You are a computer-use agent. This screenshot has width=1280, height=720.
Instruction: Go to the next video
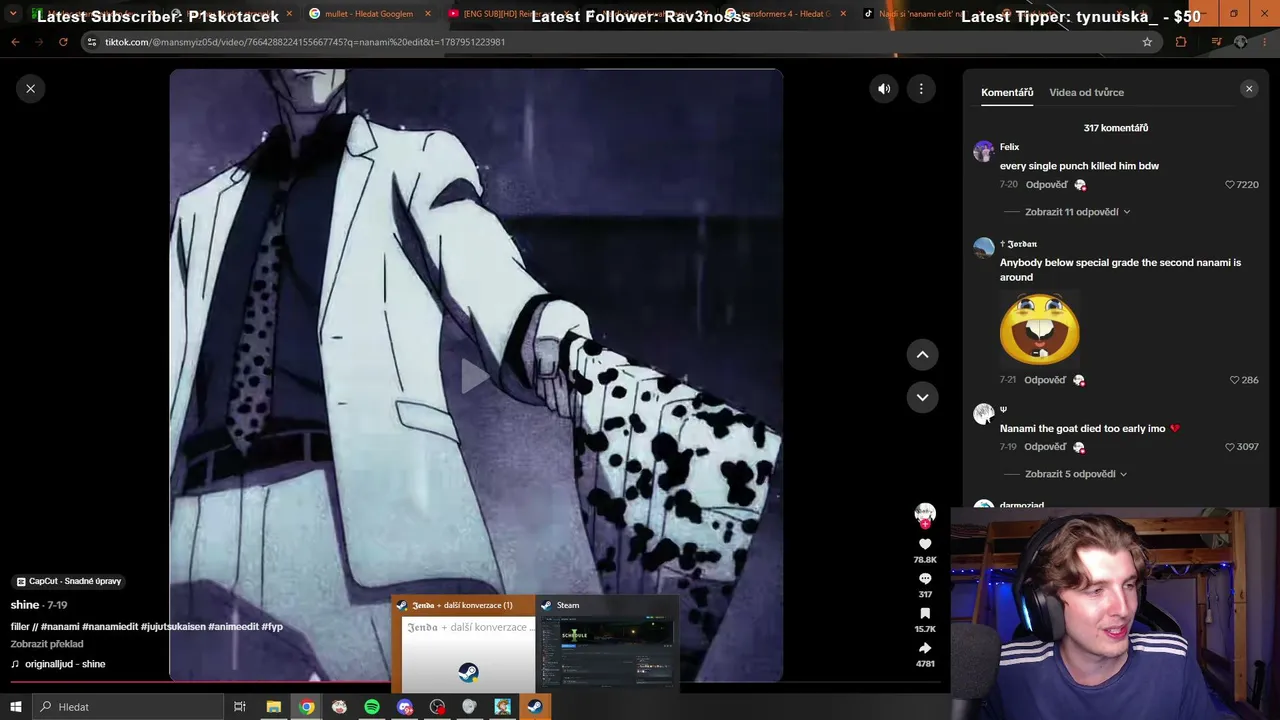click(x=922, y=397)
